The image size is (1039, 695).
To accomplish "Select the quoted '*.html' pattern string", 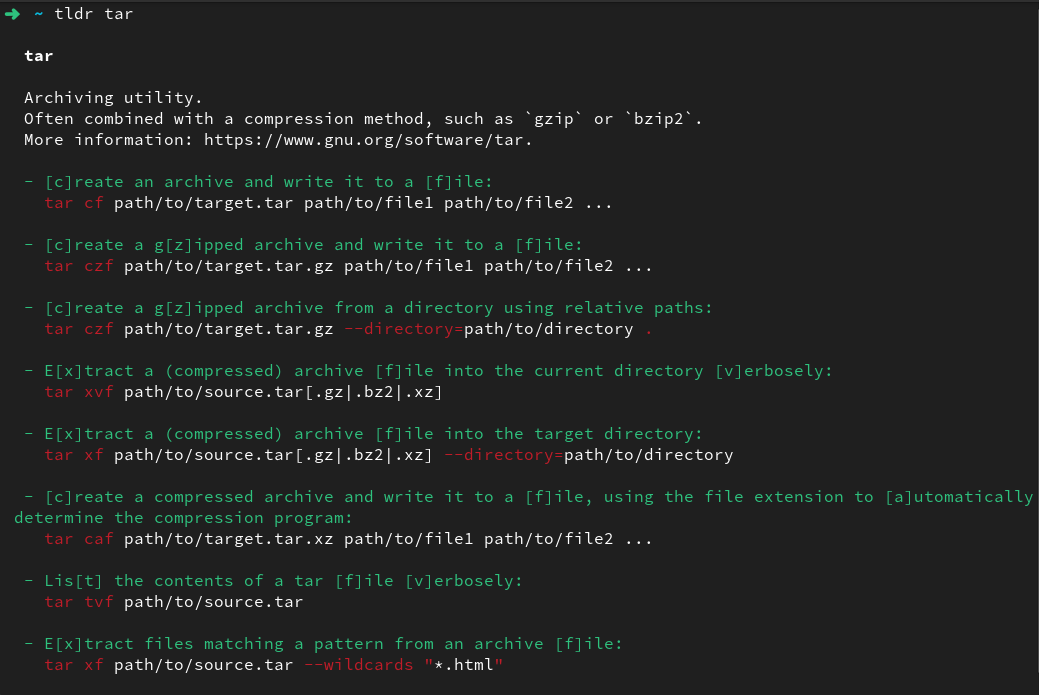I will [x=465, y=664].
